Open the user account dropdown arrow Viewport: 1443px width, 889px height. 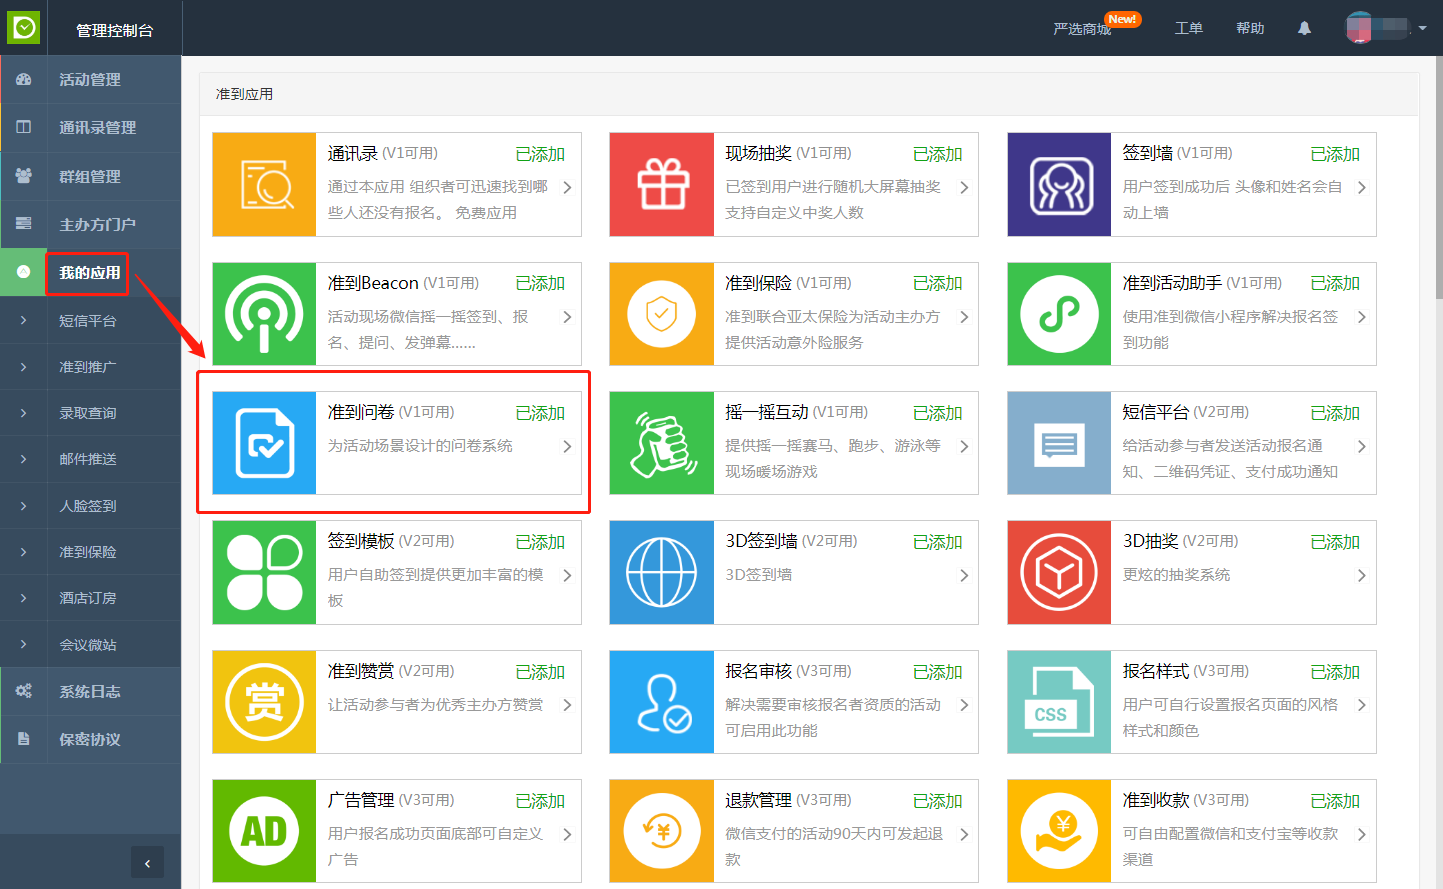[x=1422, y=28]
